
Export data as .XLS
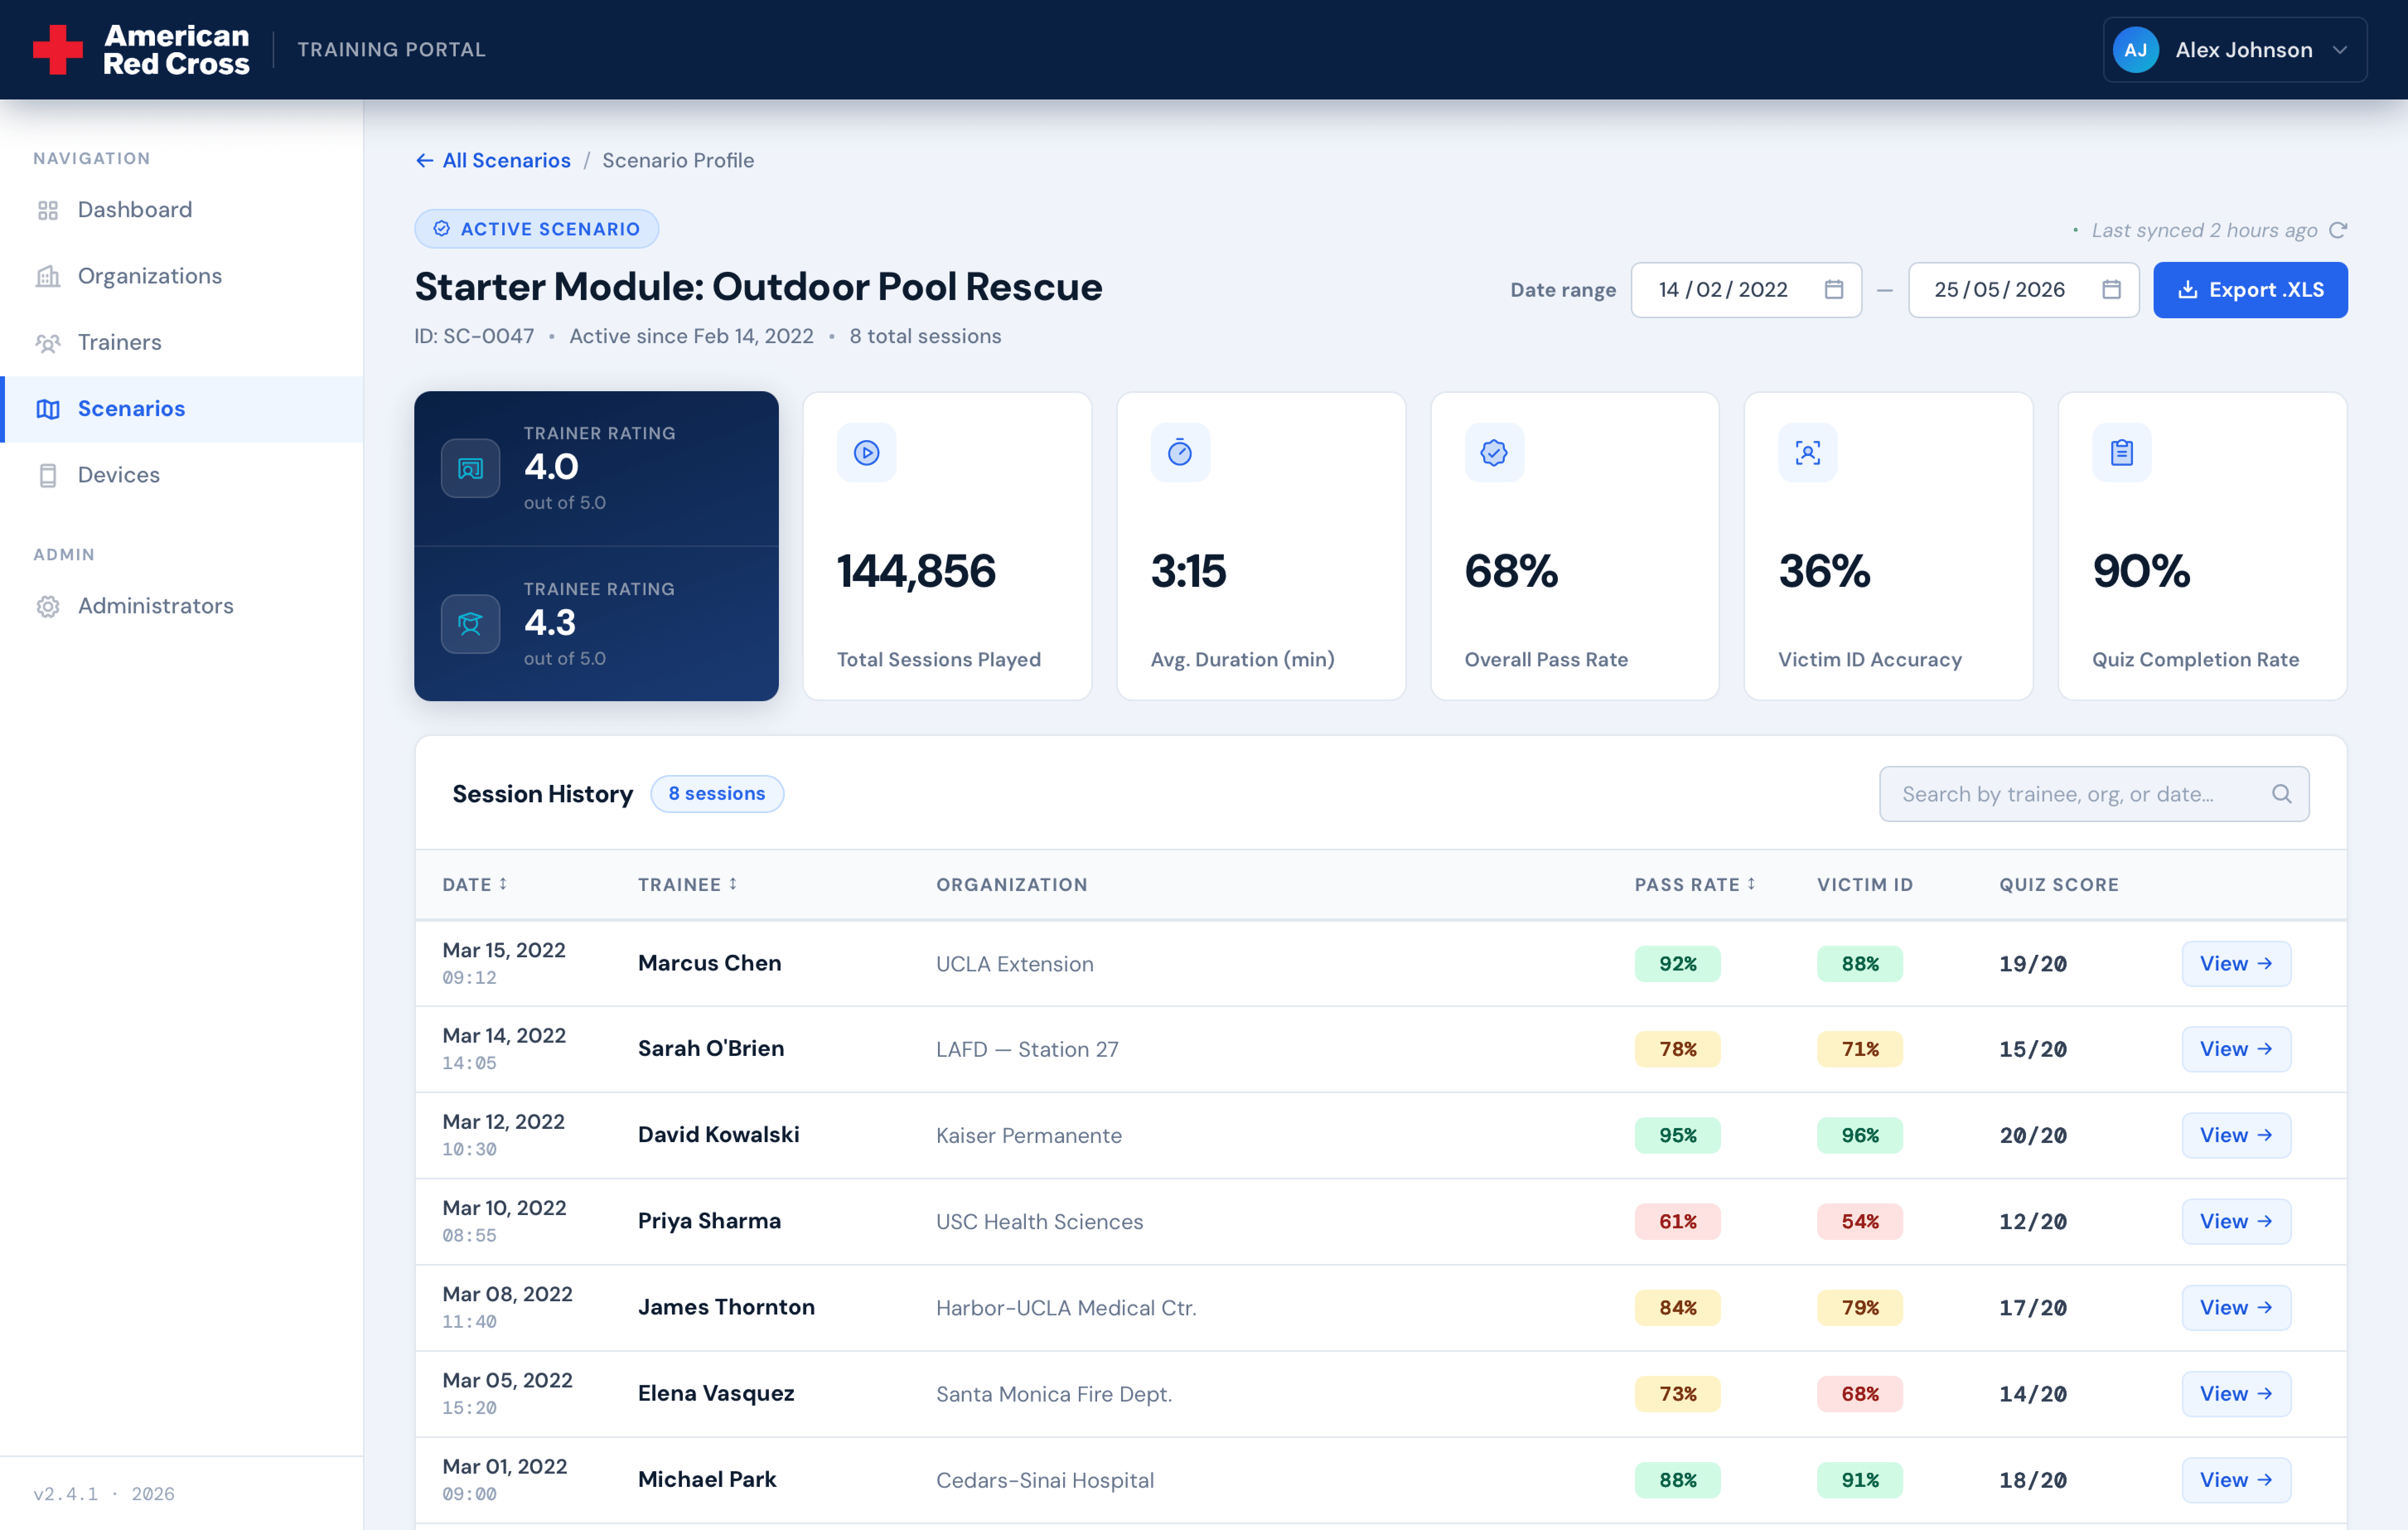2250,290
